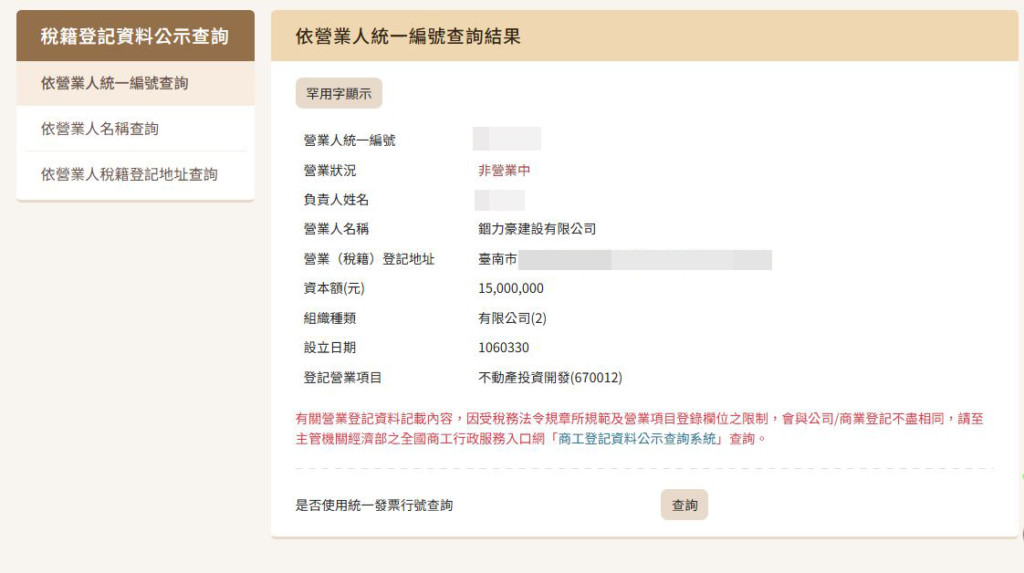Viewport: 1024px width, 573px height.
Task: Click the 登記營業項目 field label
Action: coord(343,378)
